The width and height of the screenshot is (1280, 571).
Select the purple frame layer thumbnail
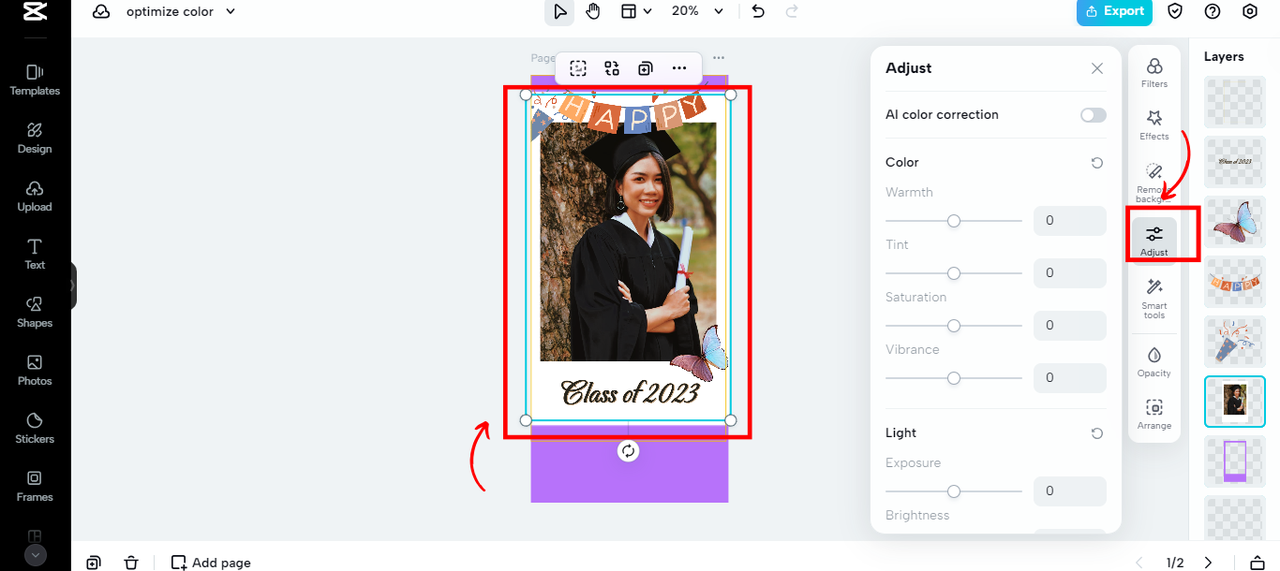pos(1235,462)
